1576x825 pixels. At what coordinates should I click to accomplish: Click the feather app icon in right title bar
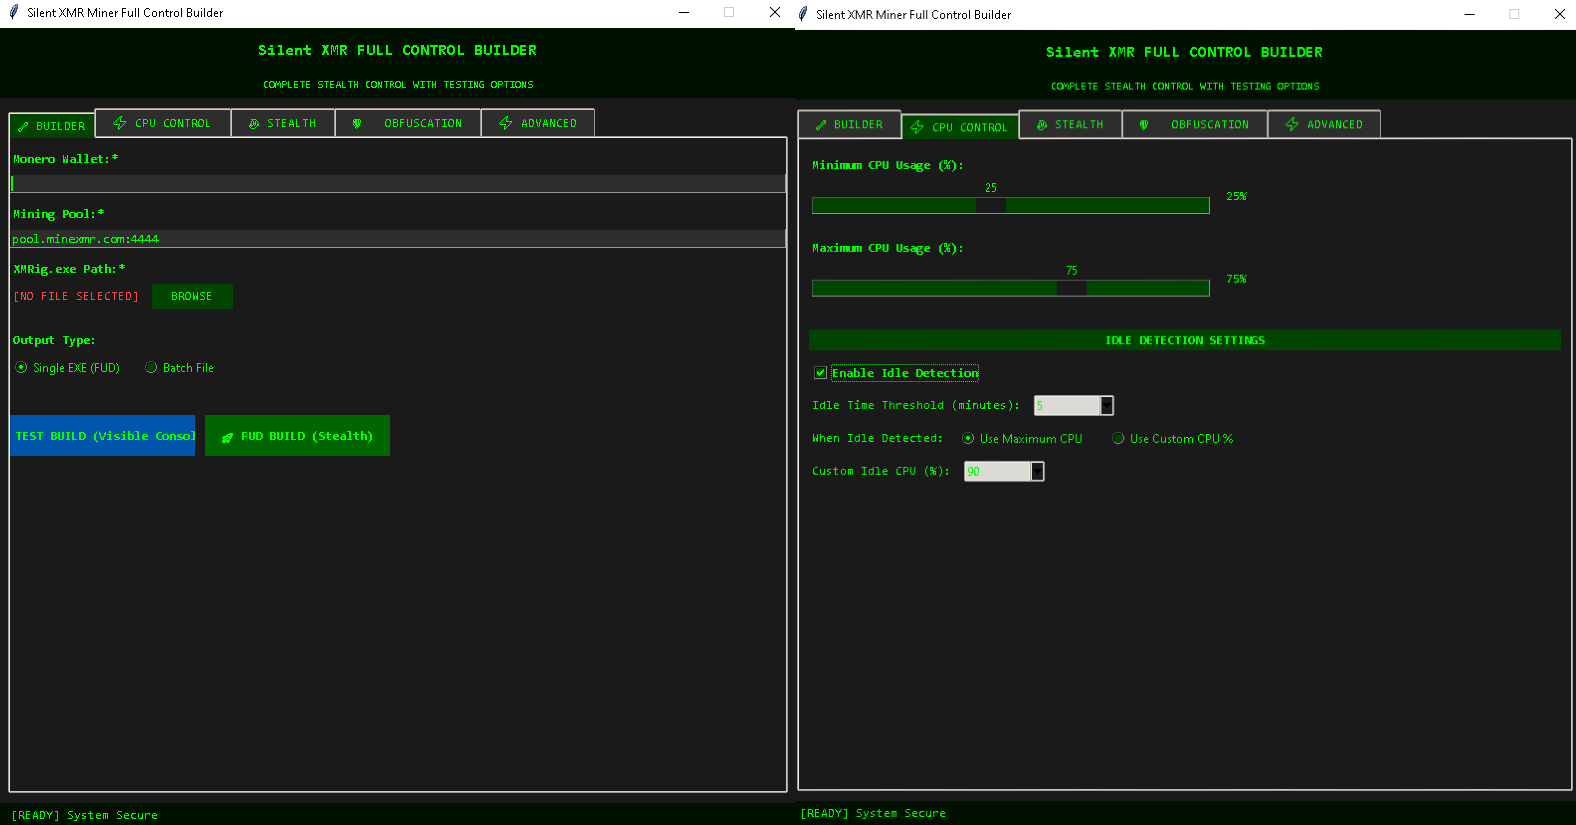(x=803, y=14)
